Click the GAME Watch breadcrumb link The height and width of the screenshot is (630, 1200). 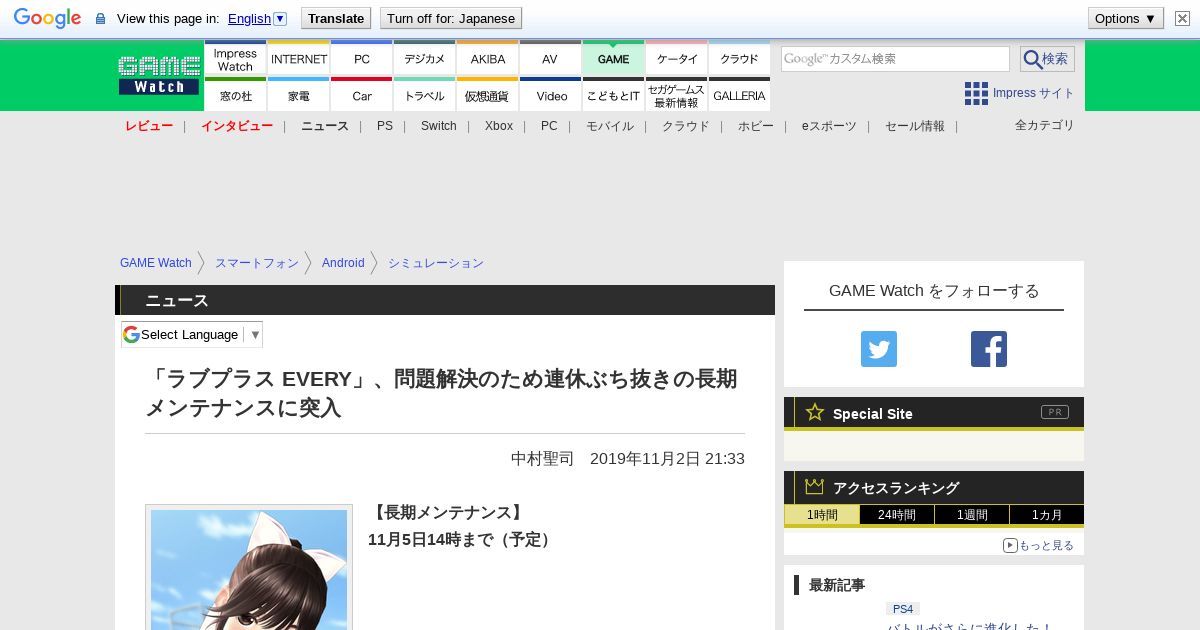tap(156, 263)
